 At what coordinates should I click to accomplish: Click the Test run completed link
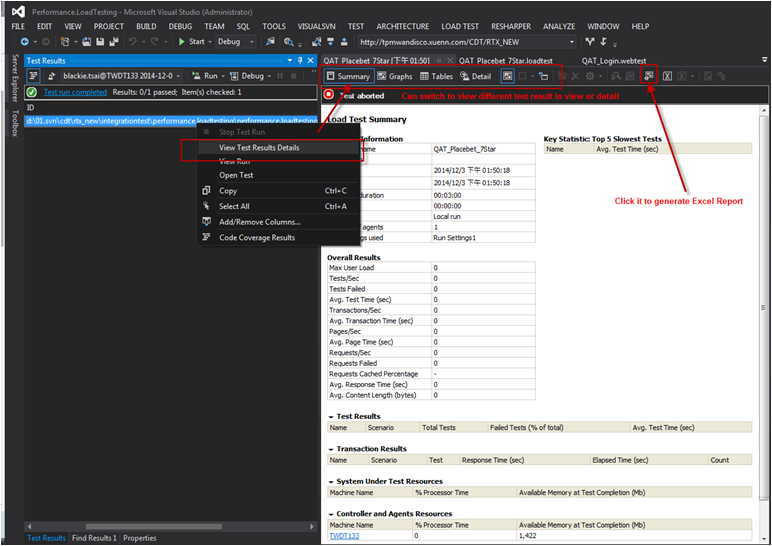pos(75,92)
